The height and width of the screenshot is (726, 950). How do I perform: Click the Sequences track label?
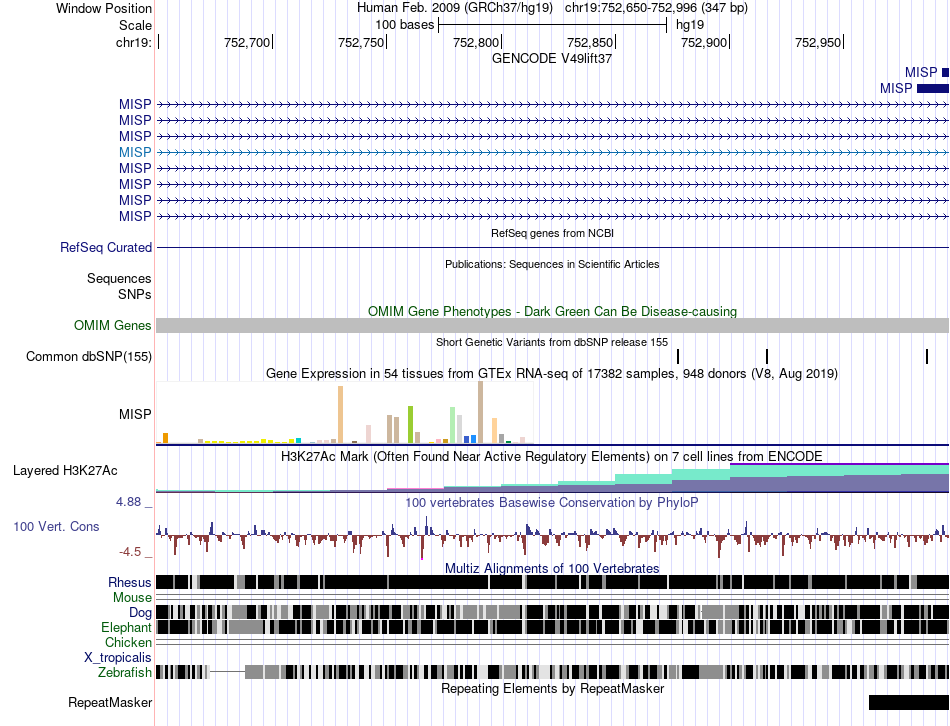point(119,279)
